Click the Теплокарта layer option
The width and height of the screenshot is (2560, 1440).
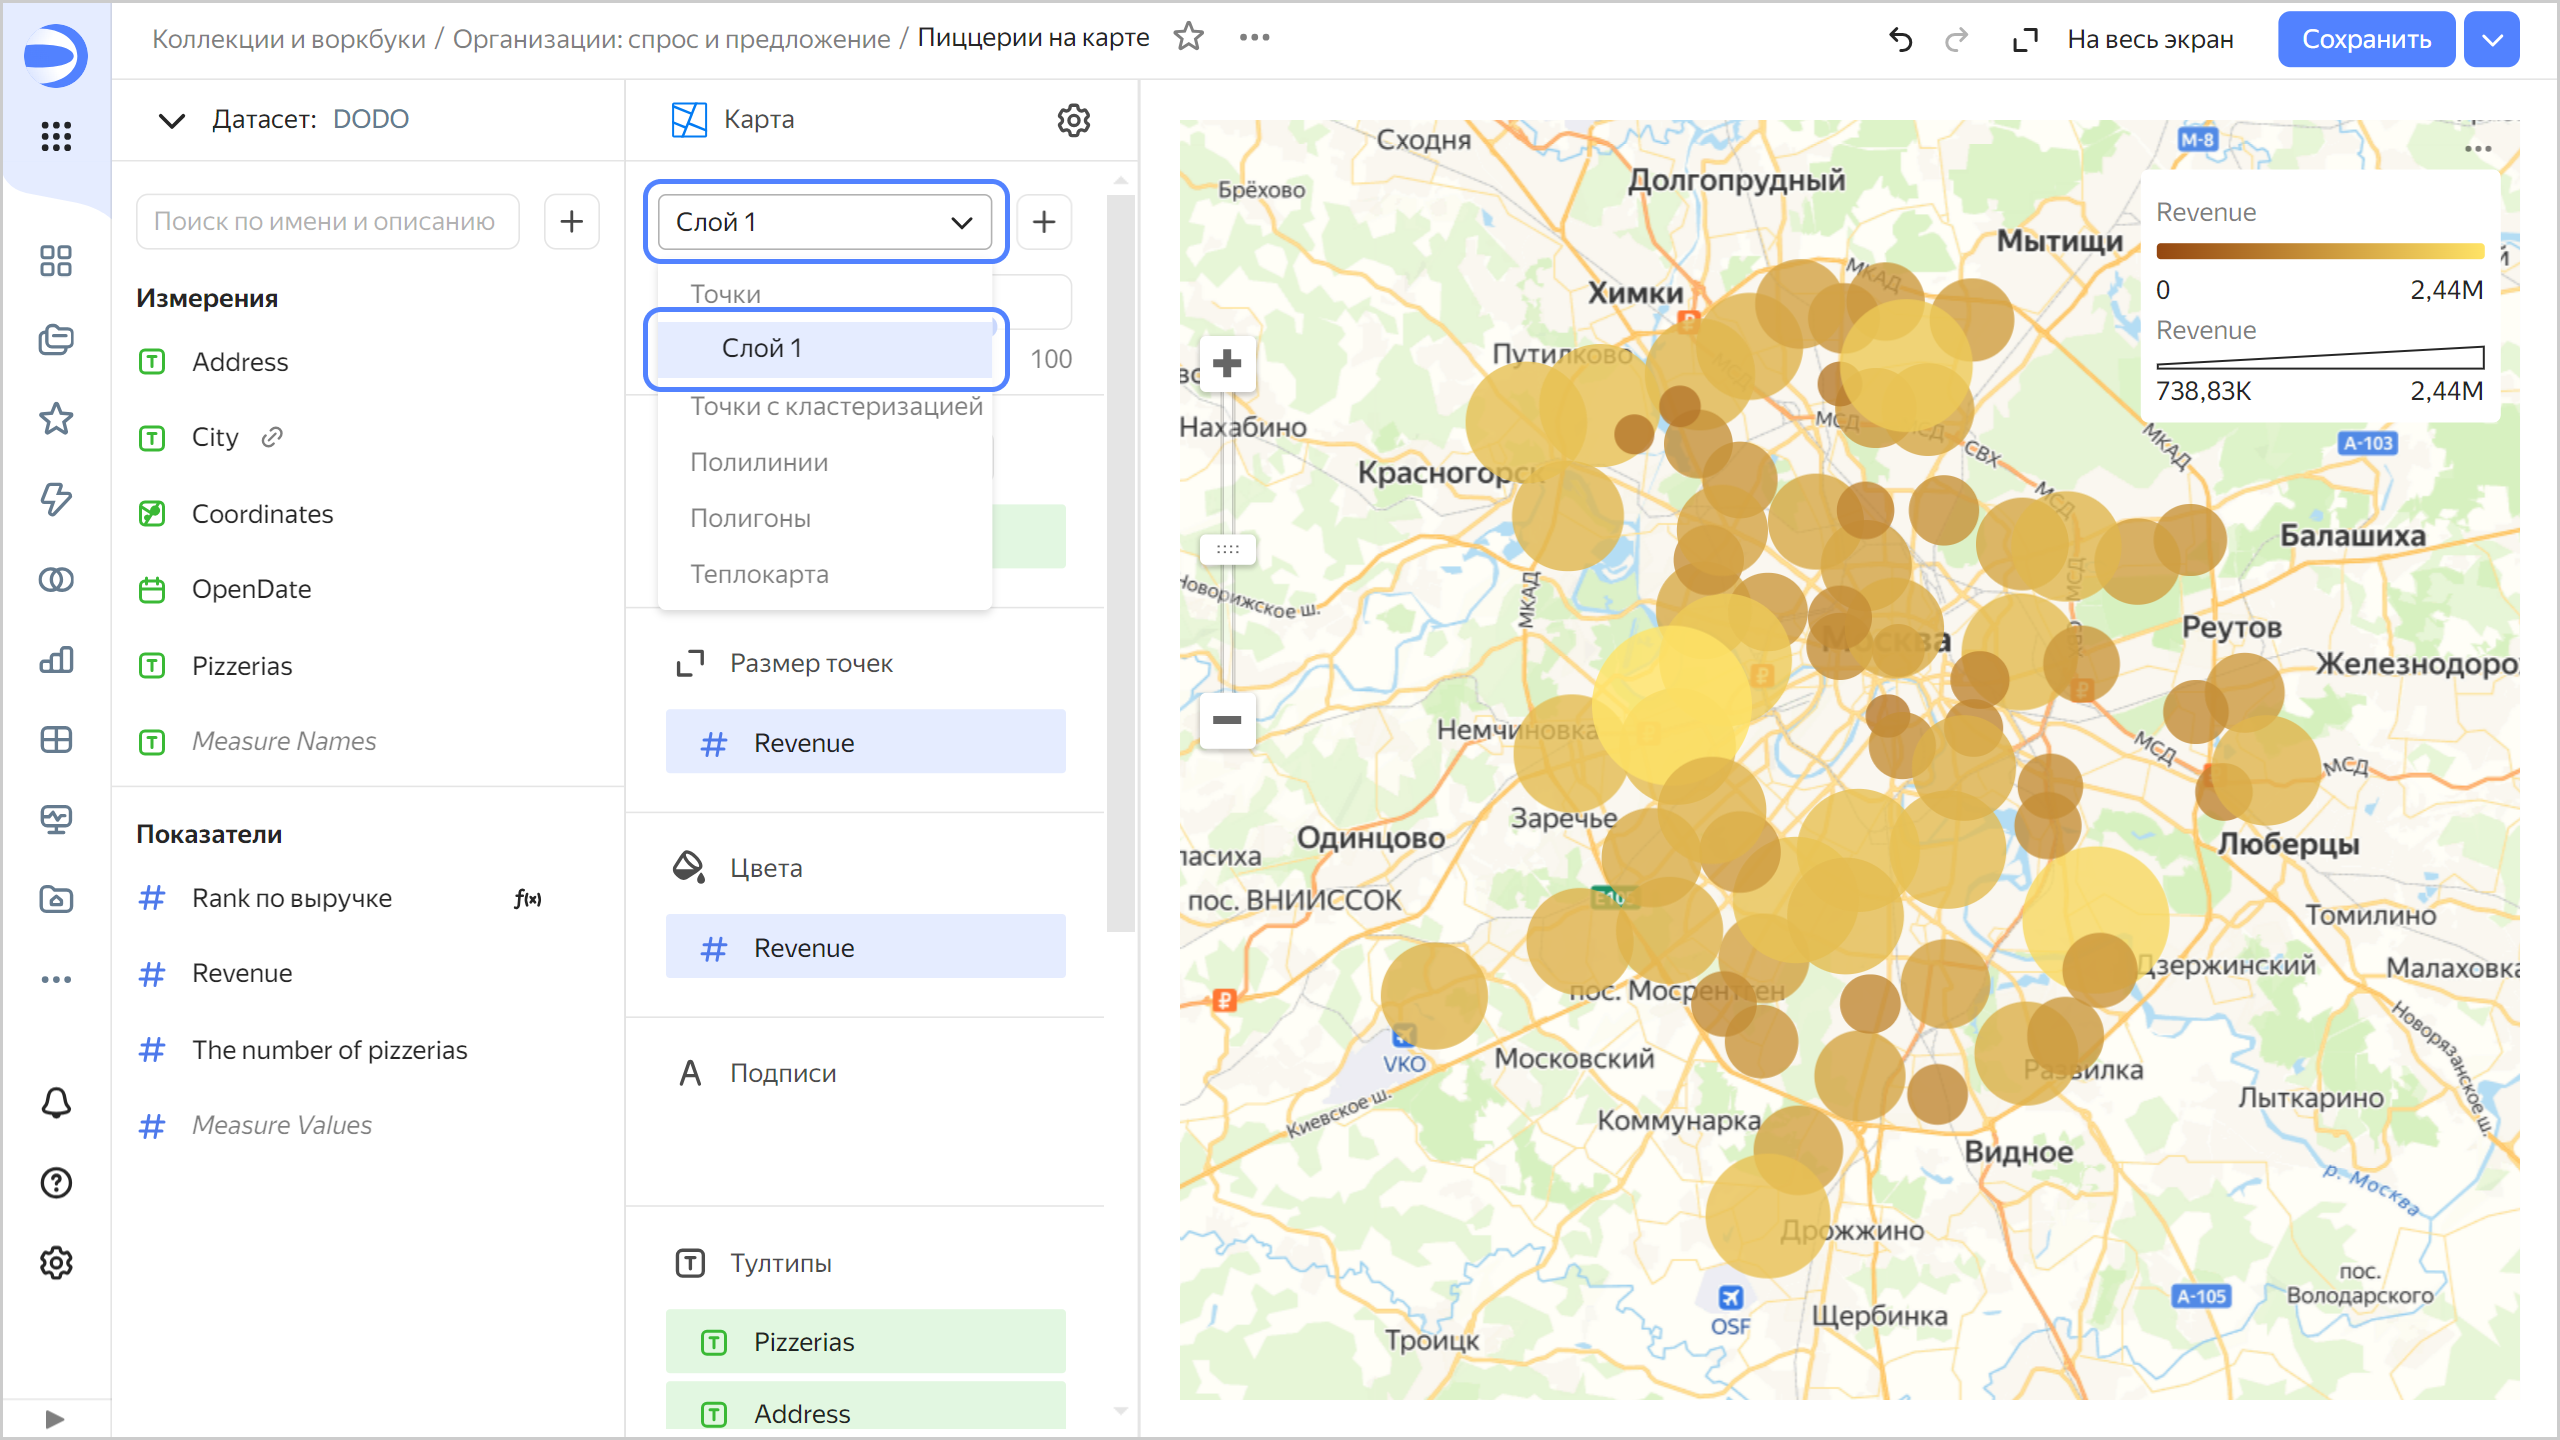(x=760, y=573)
